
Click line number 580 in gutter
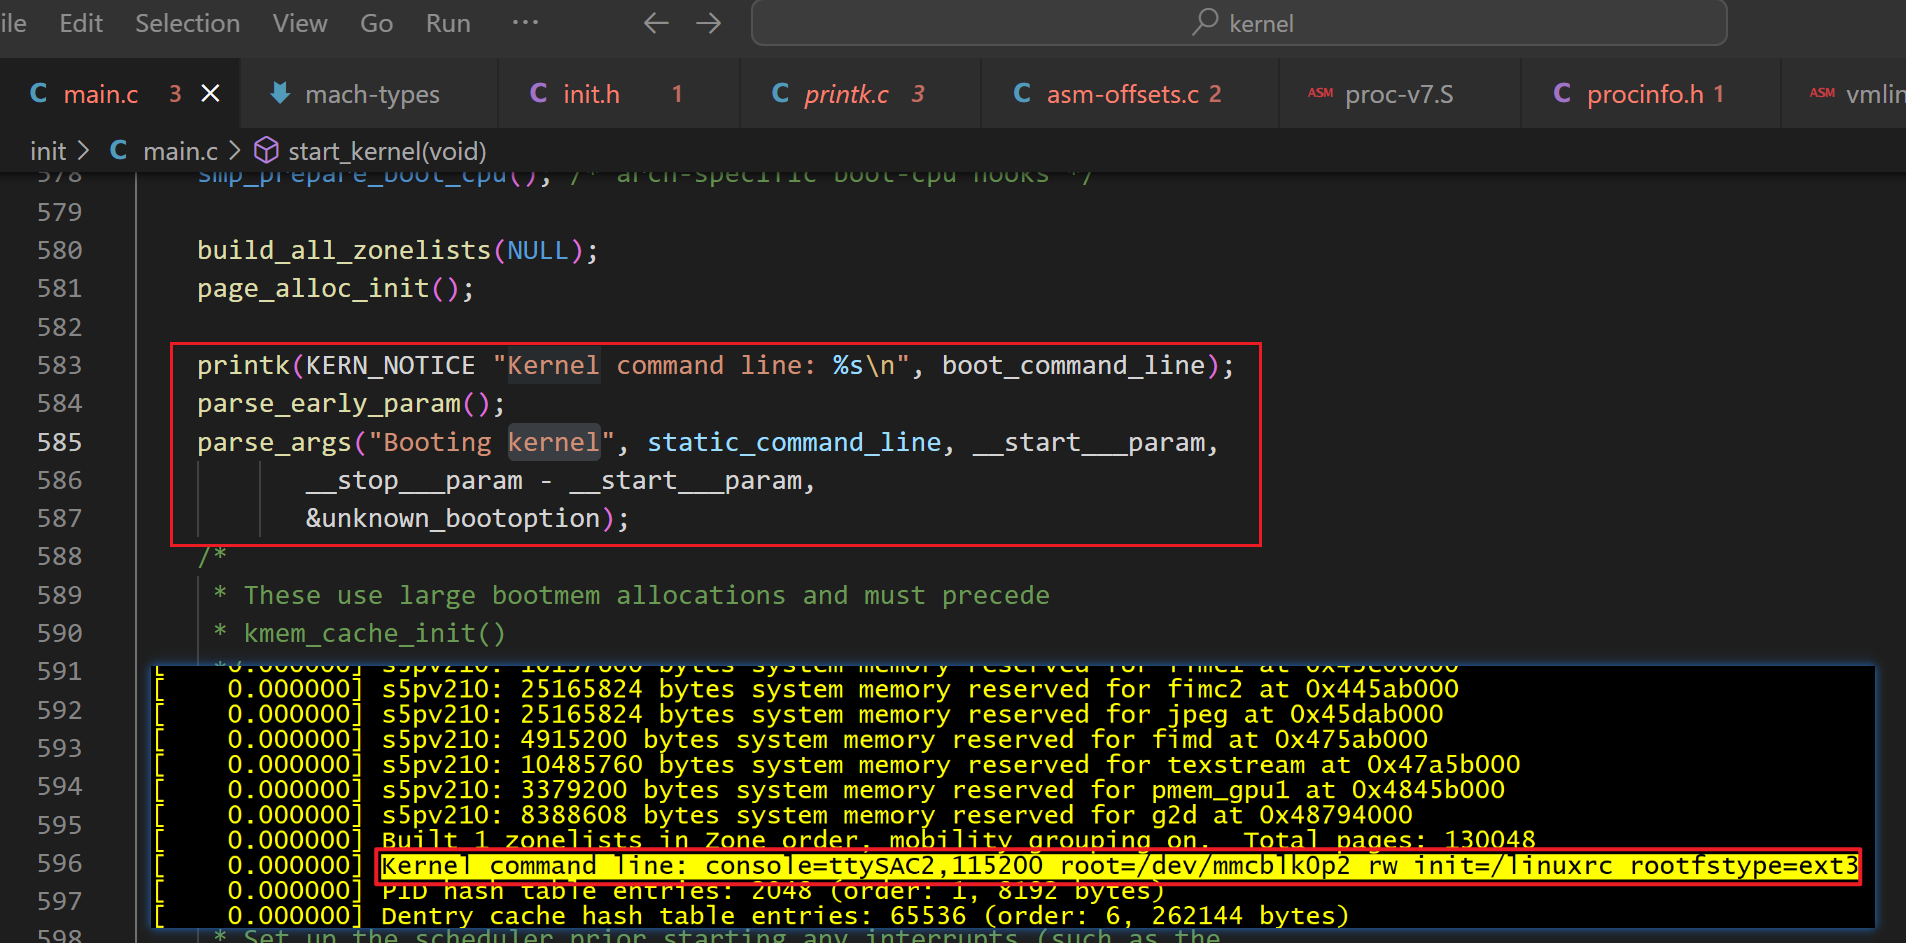pyautogui.click(x=60, y=250)
